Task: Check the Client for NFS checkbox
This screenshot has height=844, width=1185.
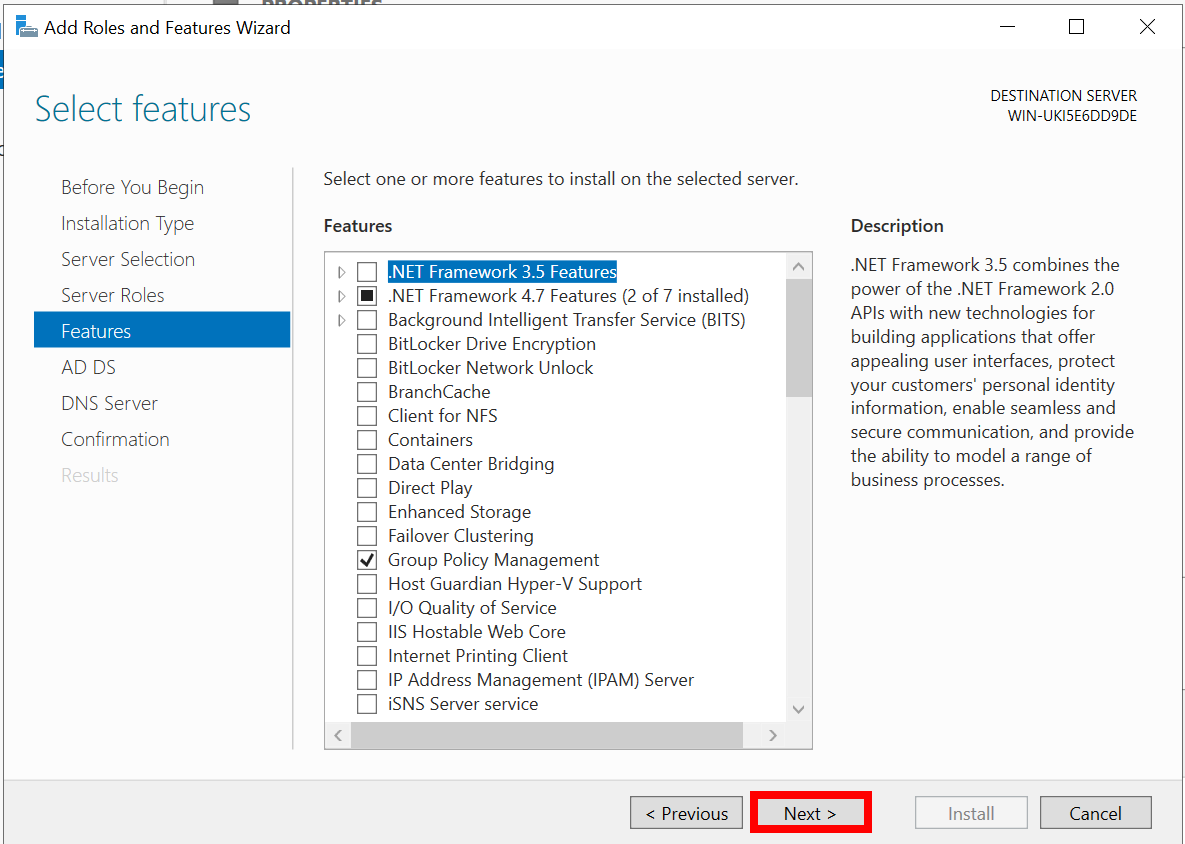Action: pyautogui.click(x=367, y=416)
